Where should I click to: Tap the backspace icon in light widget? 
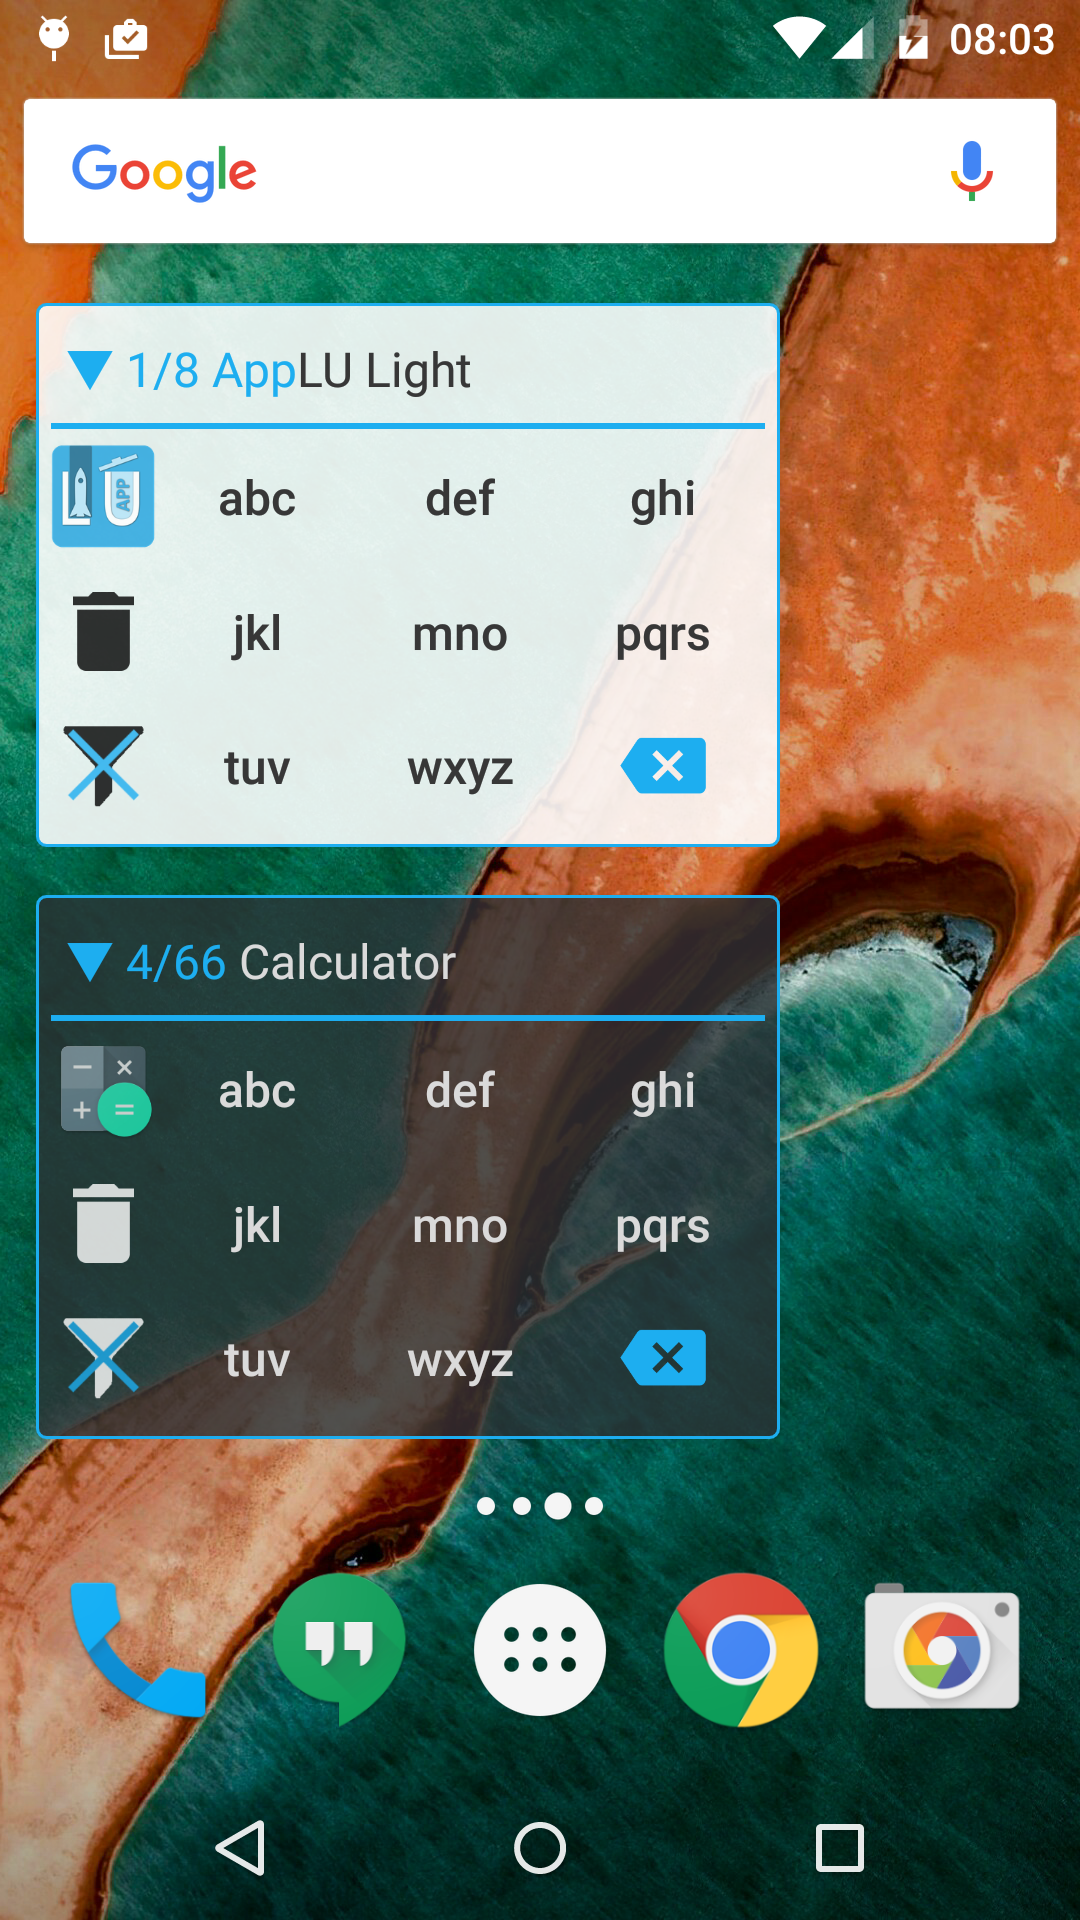pyautogui.click(x=663, y=766)
